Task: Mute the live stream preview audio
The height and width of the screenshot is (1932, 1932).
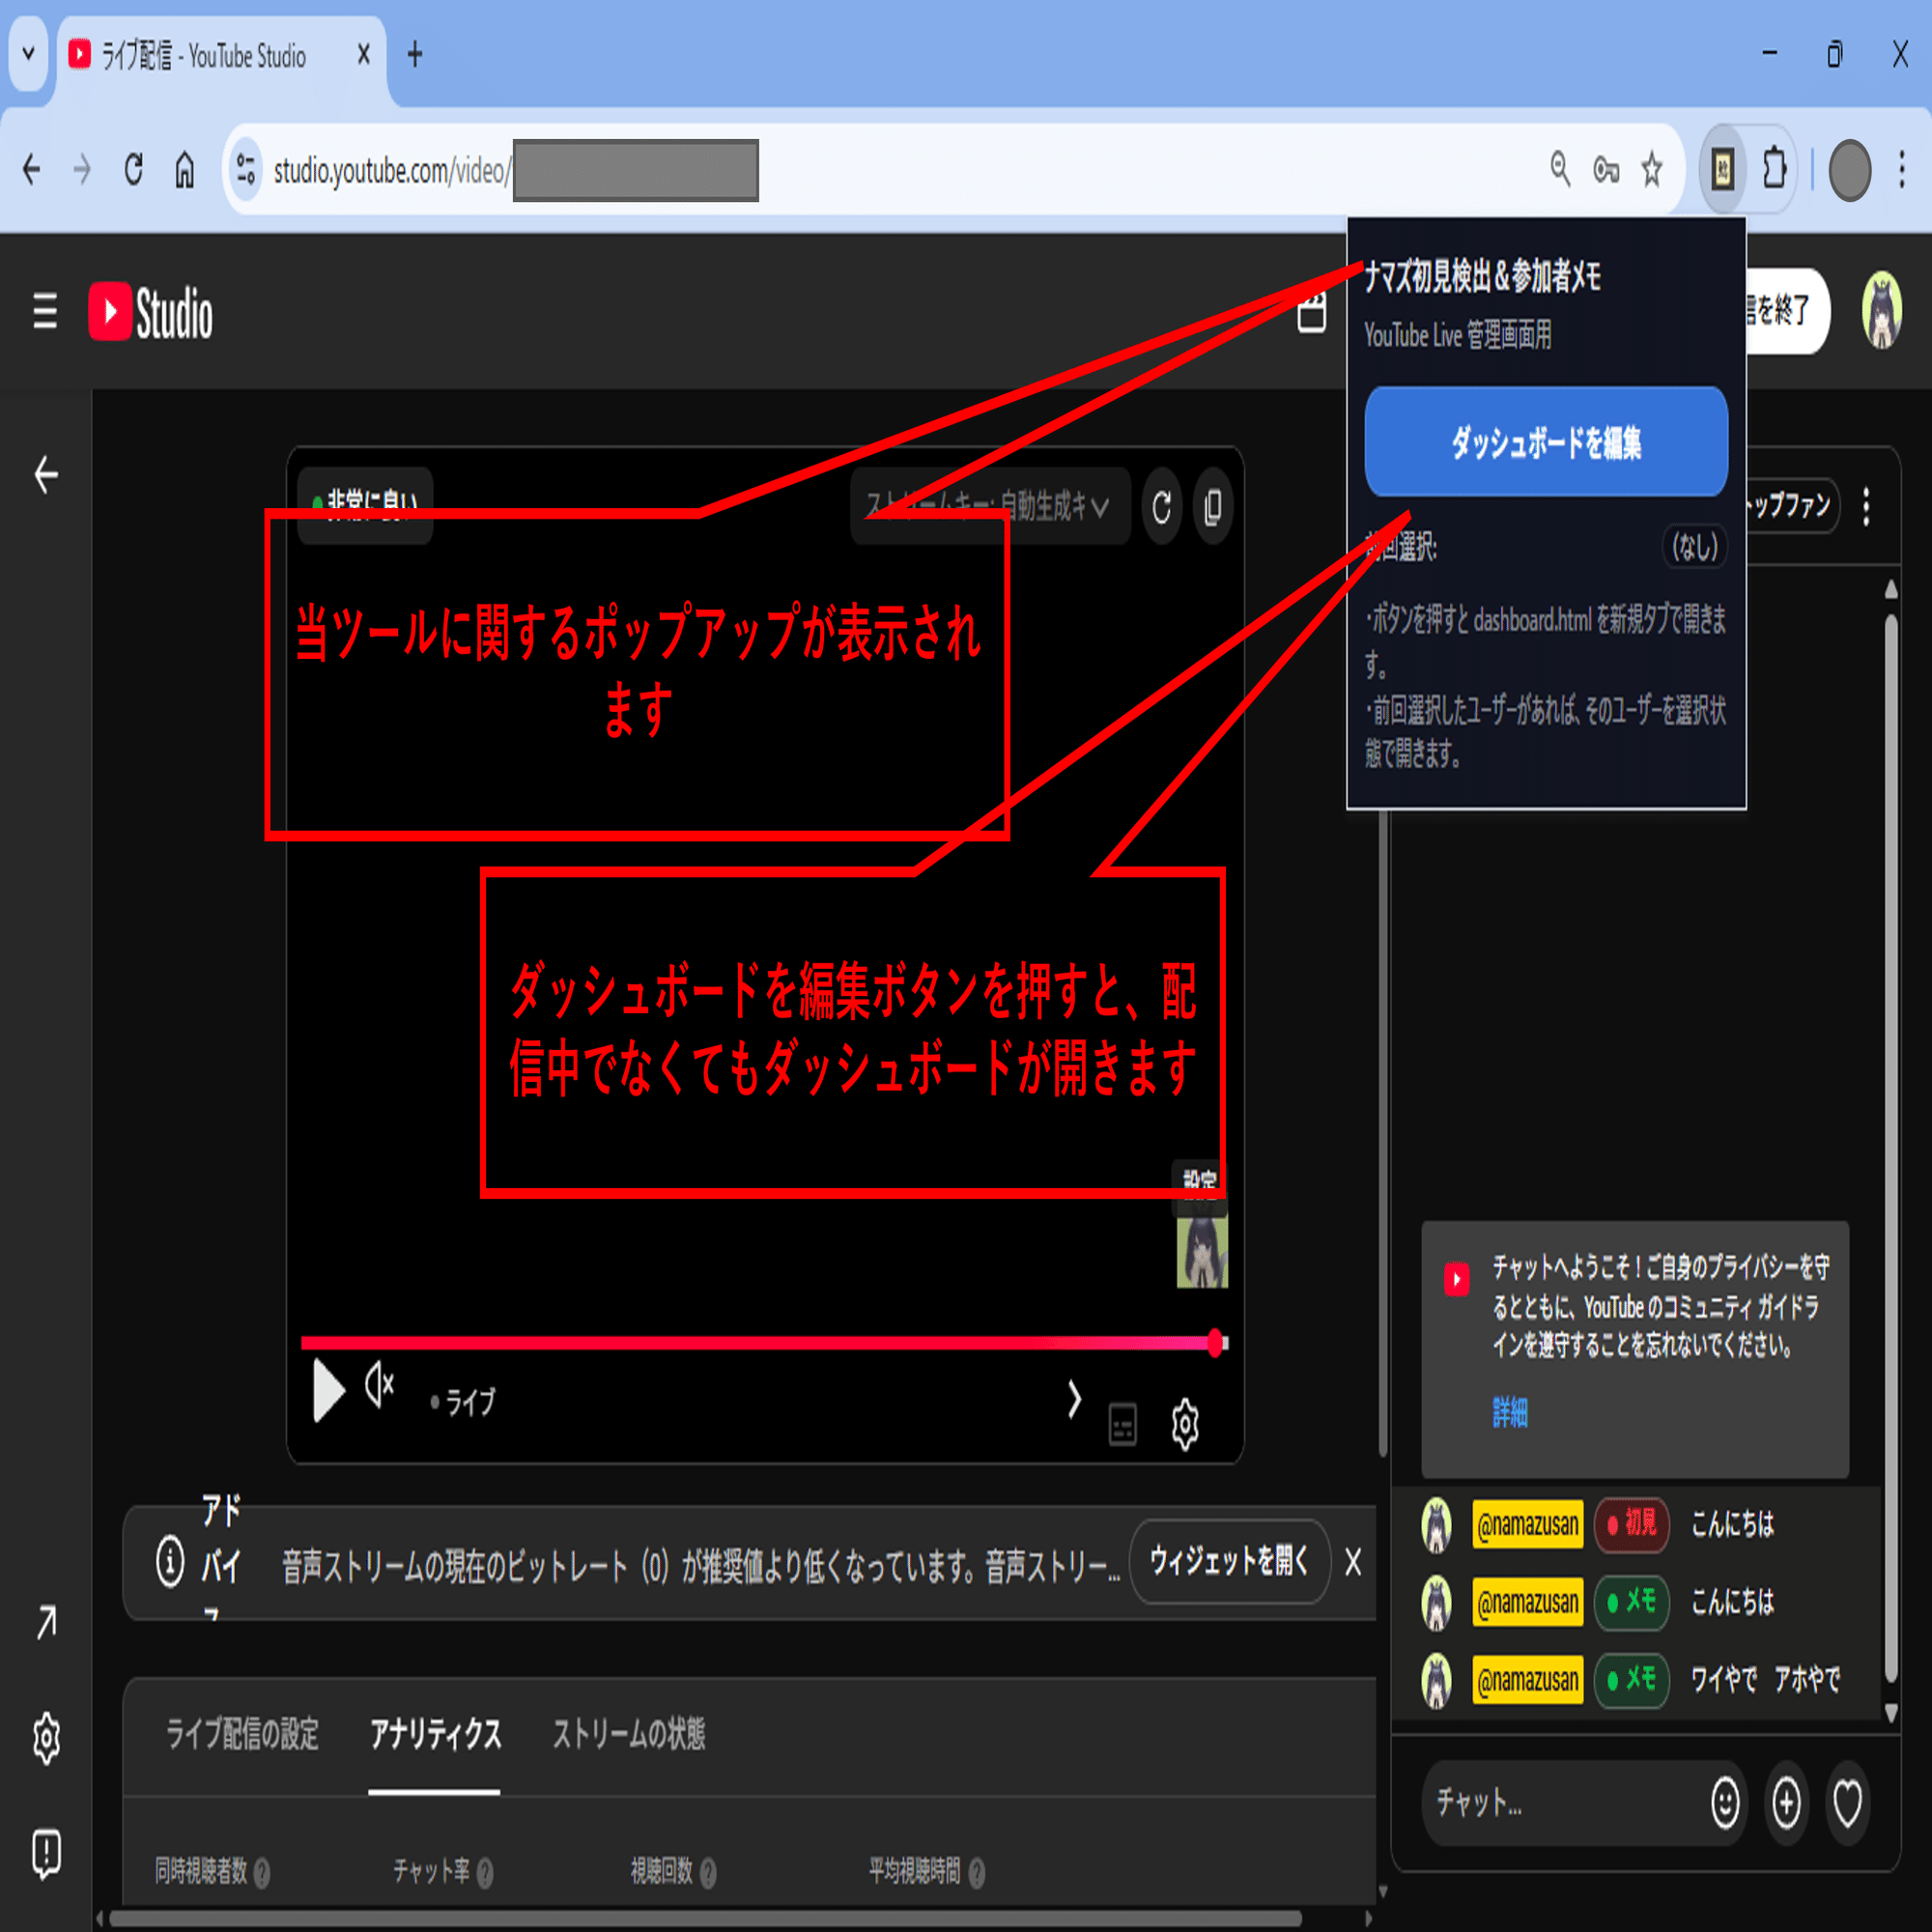Action: pyautogui.click(x=379, y=1383)
